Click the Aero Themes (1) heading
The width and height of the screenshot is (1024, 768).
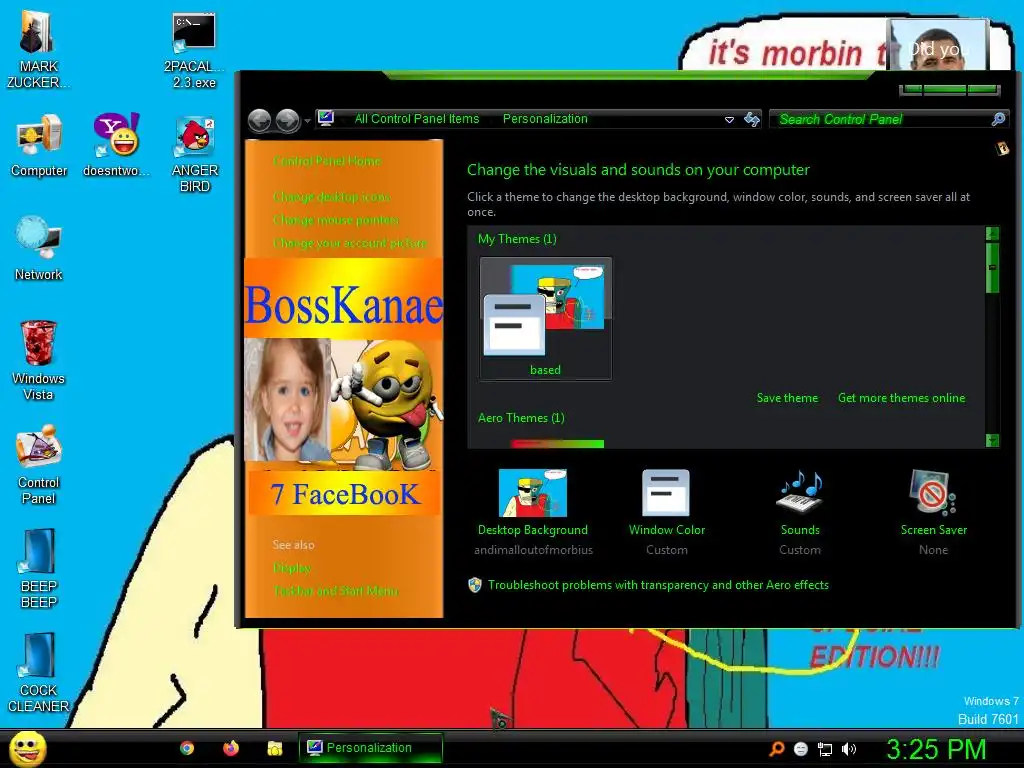click(520, 418)
